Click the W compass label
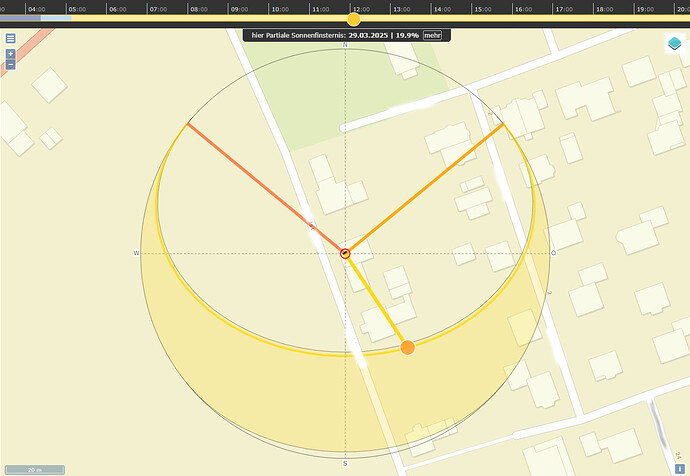The width and height of the screenshot is (690, 476). coord(136,253)
